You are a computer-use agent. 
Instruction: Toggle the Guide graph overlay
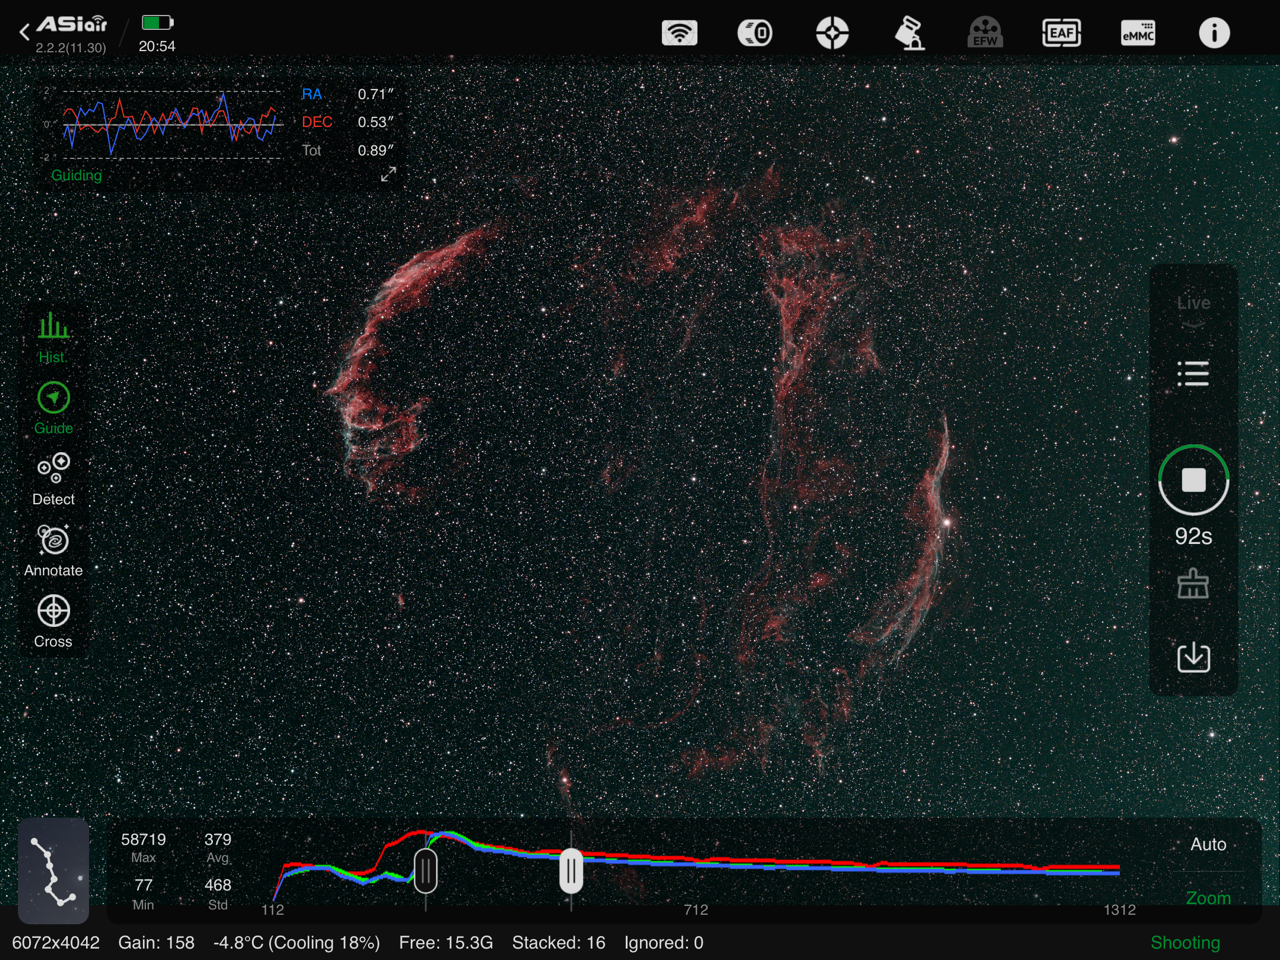click(x=53, y=408)
